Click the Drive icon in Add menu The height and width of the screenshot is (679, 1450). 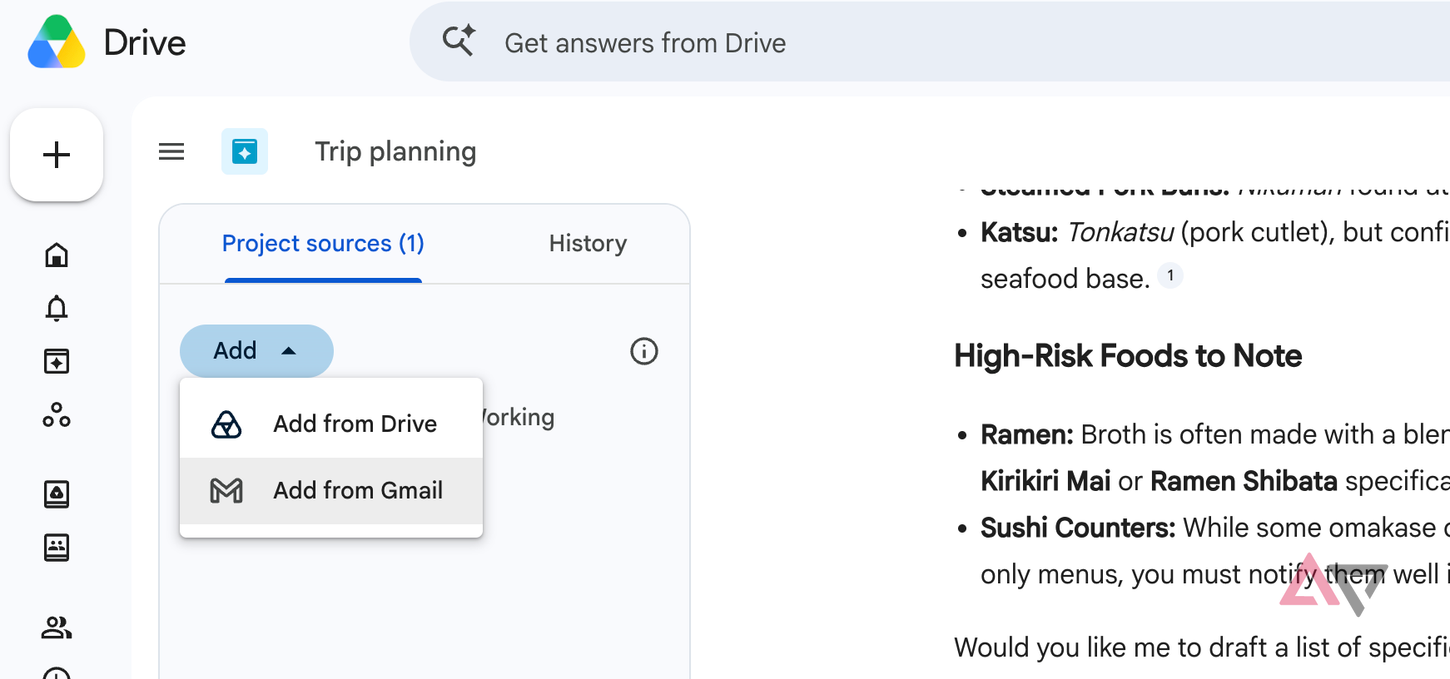point(227,424)
